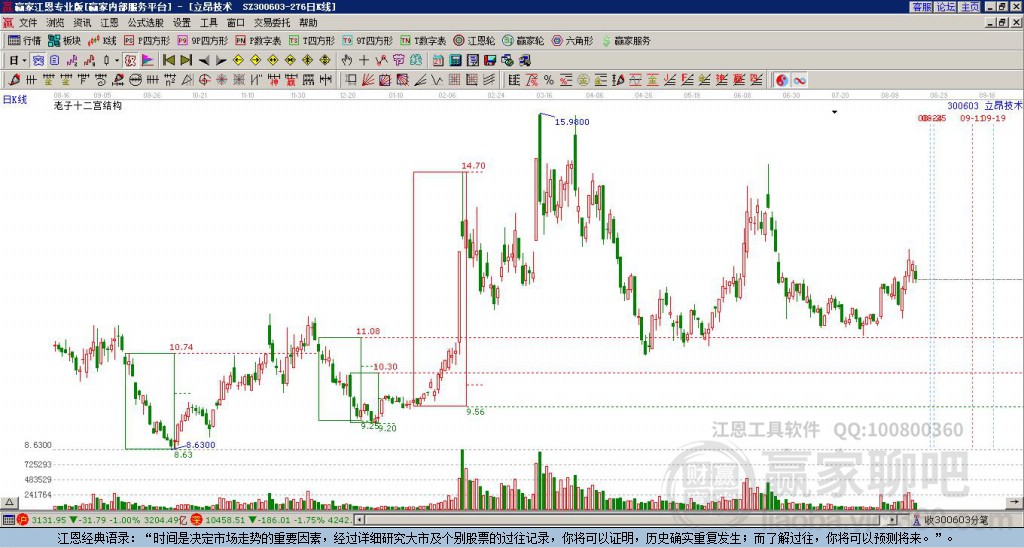Screen dimensions: 1024x548
Task: Click the yellow diamond right-arrow icon
Action: tap(255, 61)
